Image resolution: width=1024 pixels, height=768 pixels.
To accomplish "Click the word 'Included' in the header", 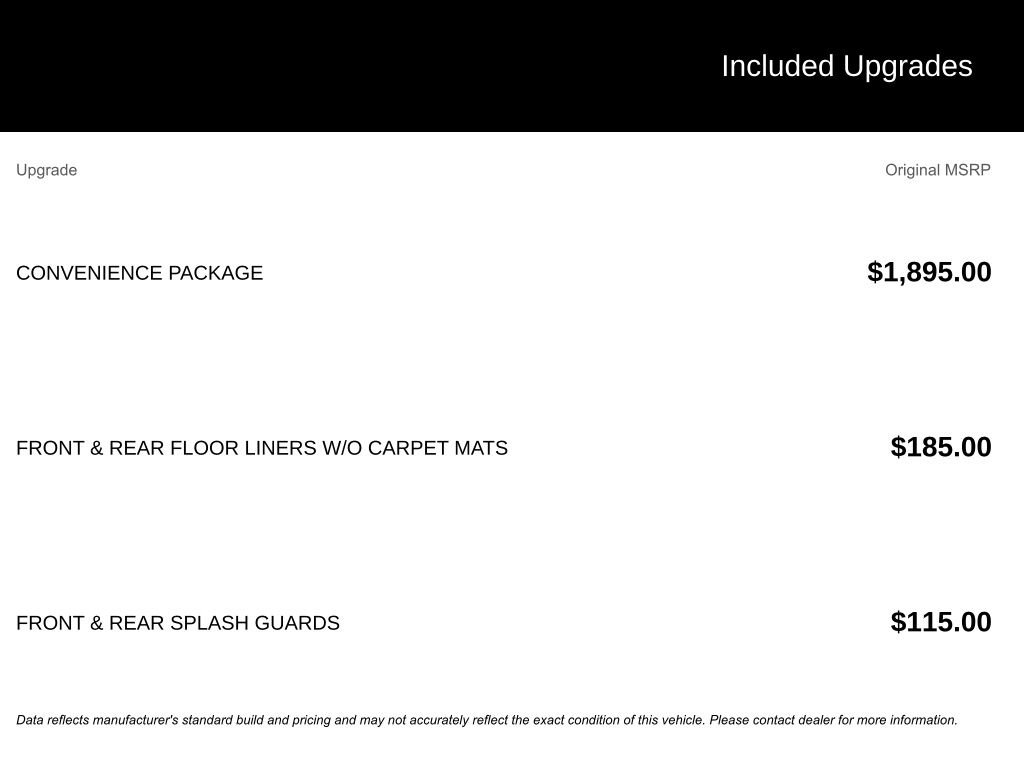I will (777, 66).
